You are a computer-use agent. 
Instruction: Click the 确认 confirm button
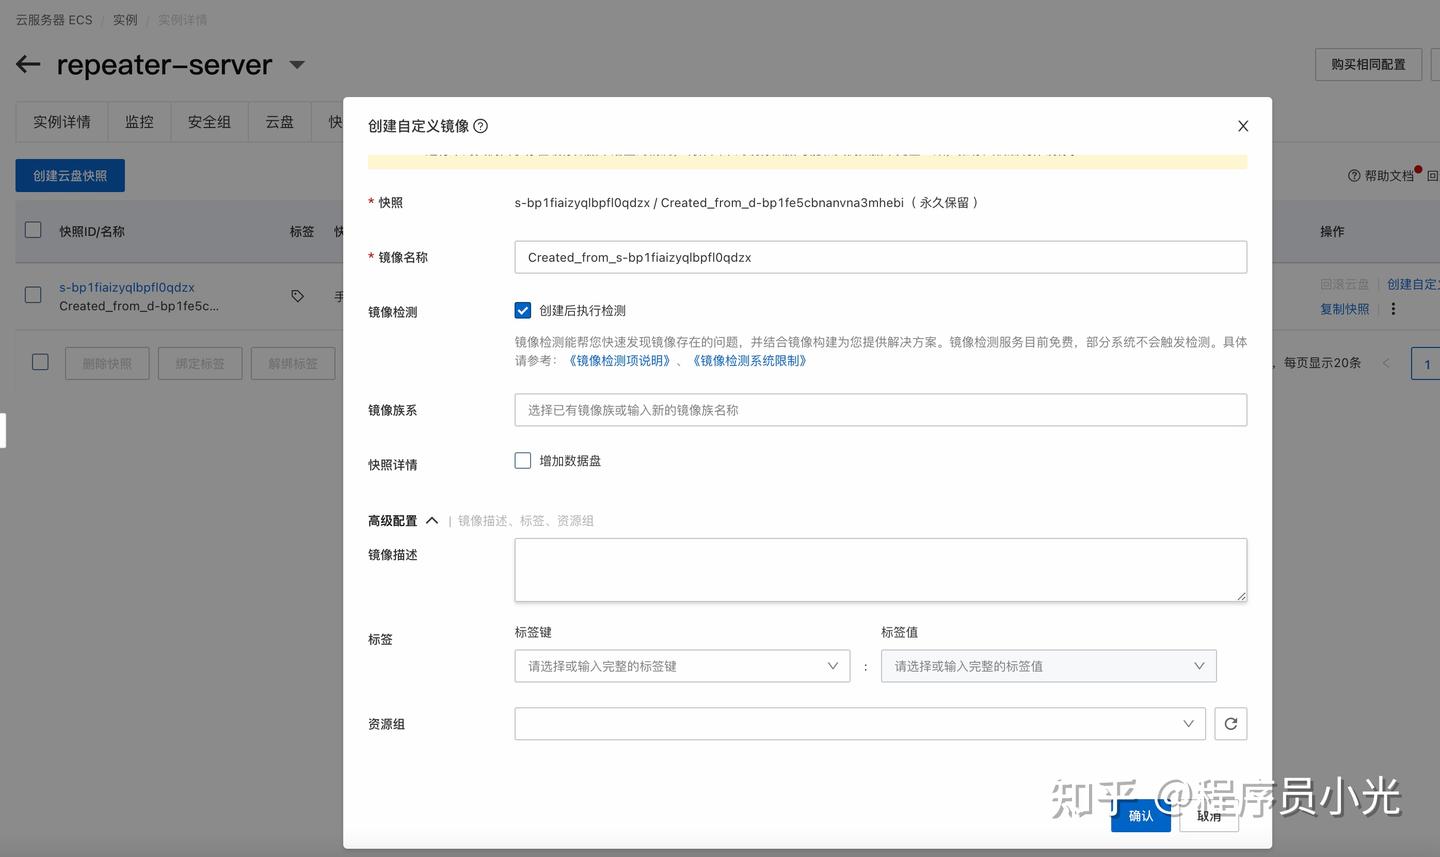coord(1140,815)
